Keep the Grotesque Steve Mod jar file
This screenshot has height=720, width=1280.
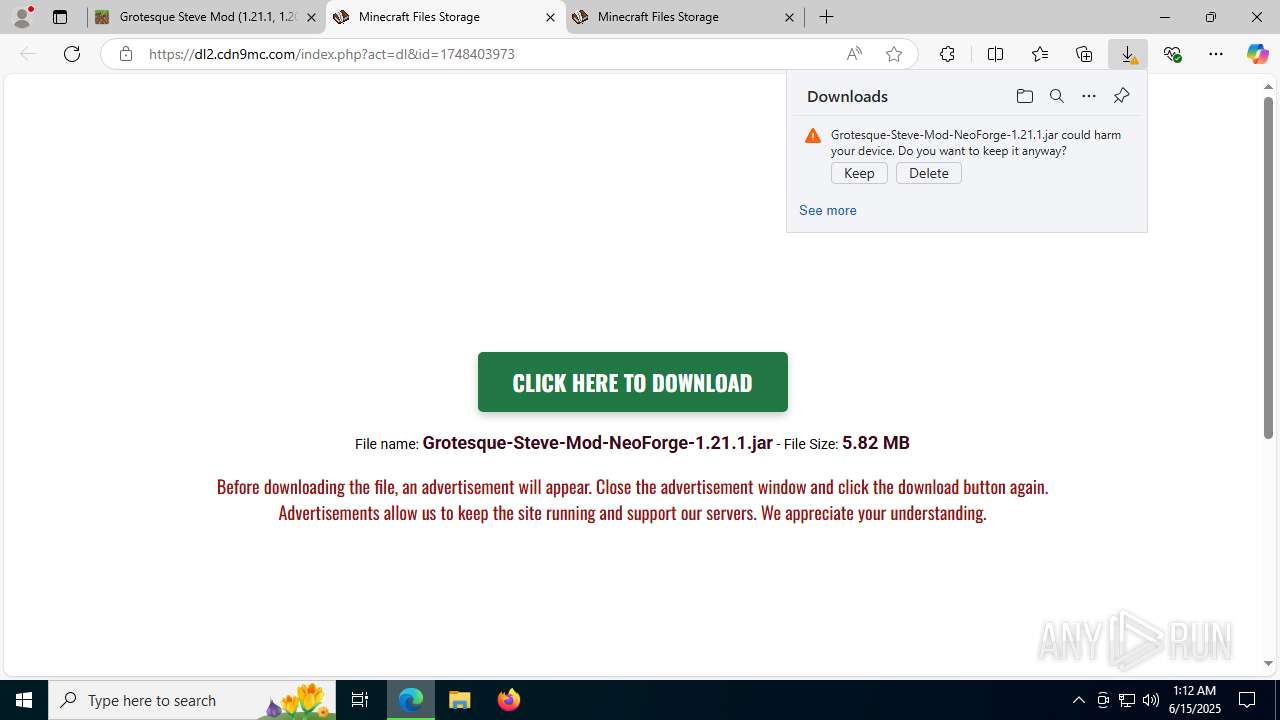859,173
